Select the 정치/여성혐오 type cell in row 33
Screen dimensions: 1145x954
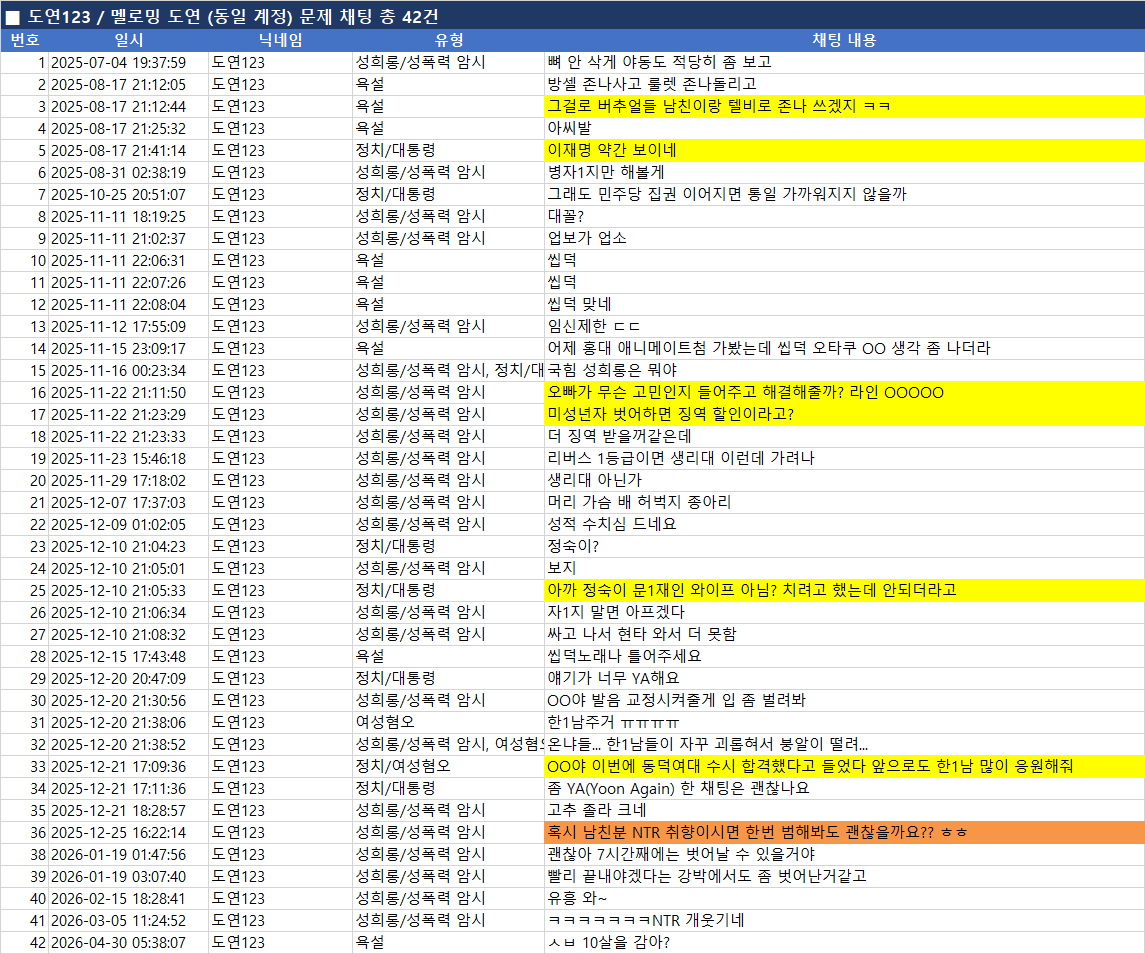[448, 766]
